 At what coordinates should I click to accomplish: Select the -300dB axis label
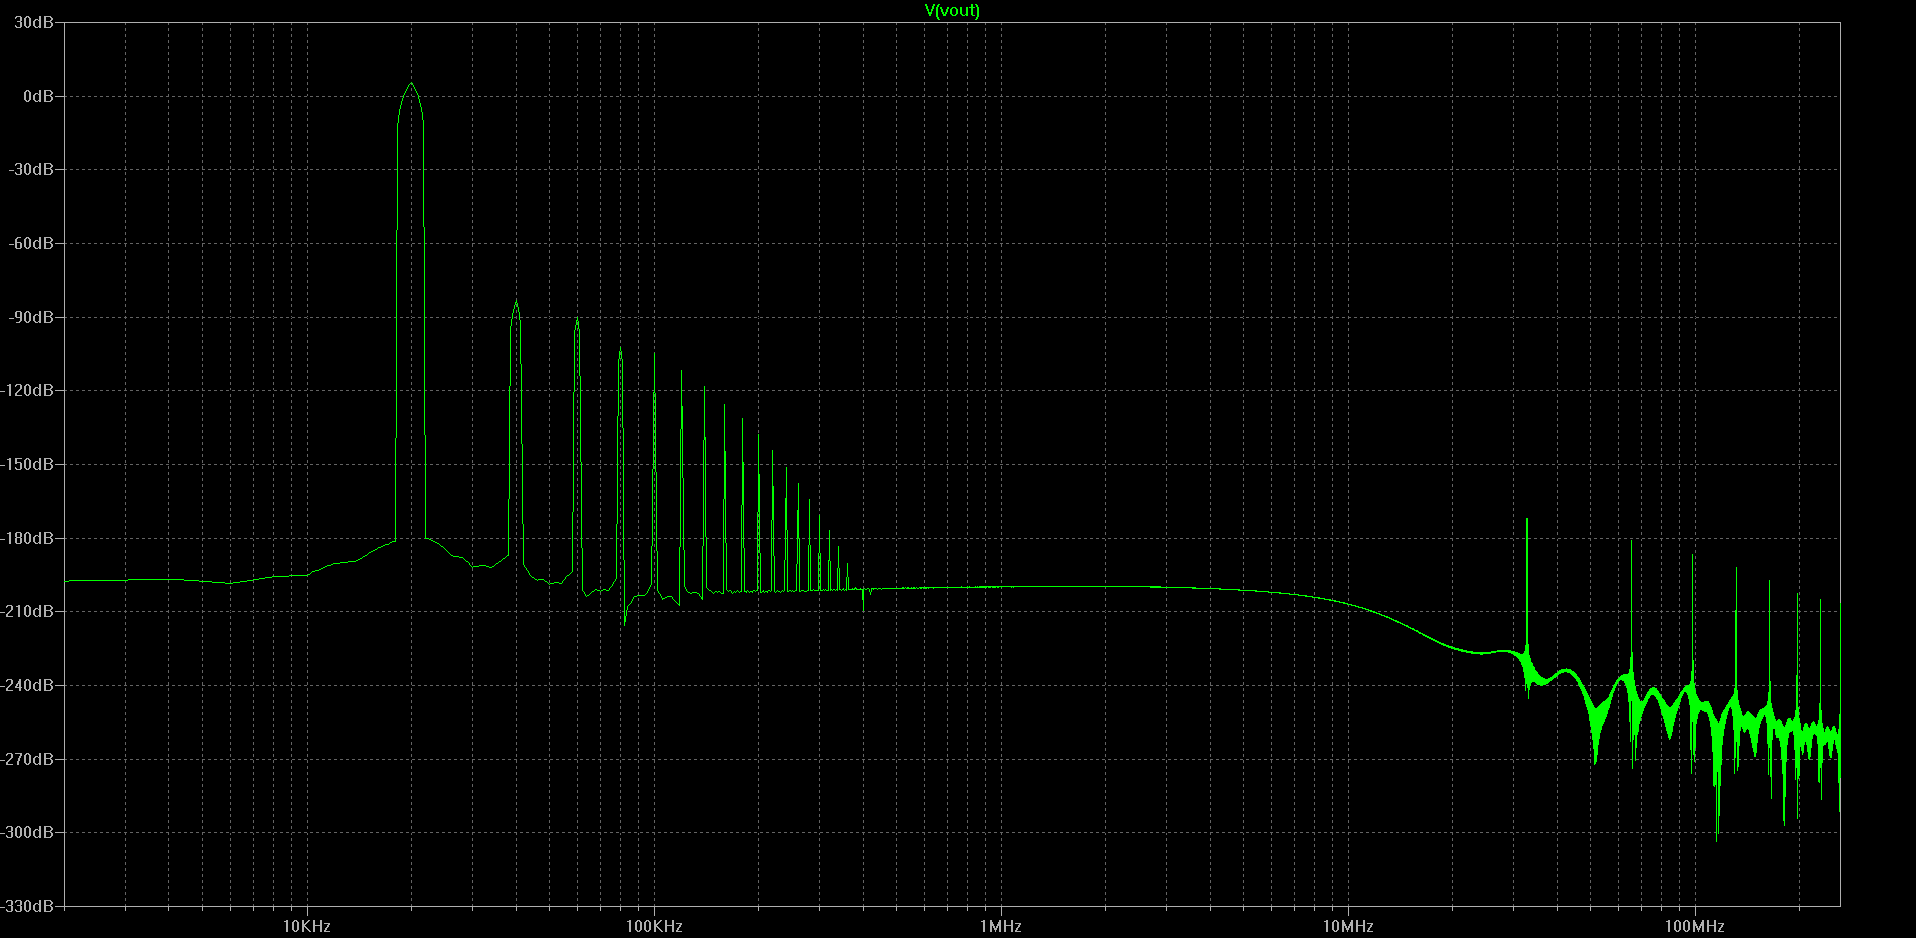27,832
